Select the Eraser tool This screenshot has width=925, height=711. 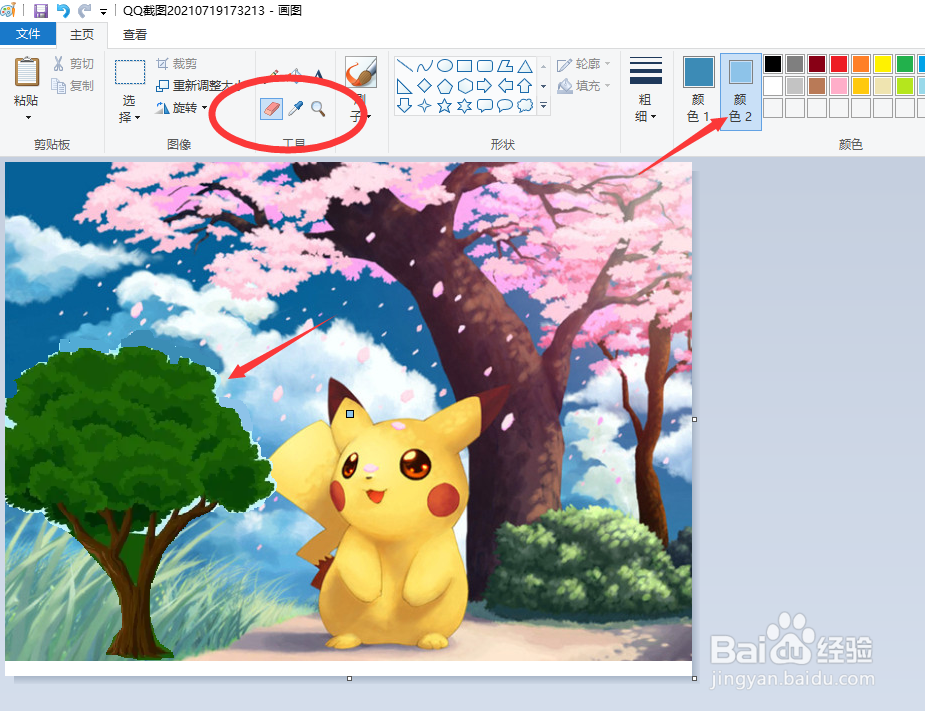(271, 108)
